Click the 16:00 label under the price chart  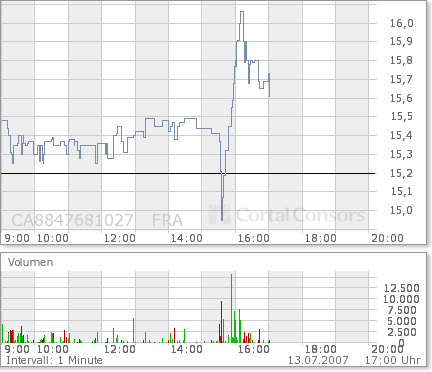254,238
